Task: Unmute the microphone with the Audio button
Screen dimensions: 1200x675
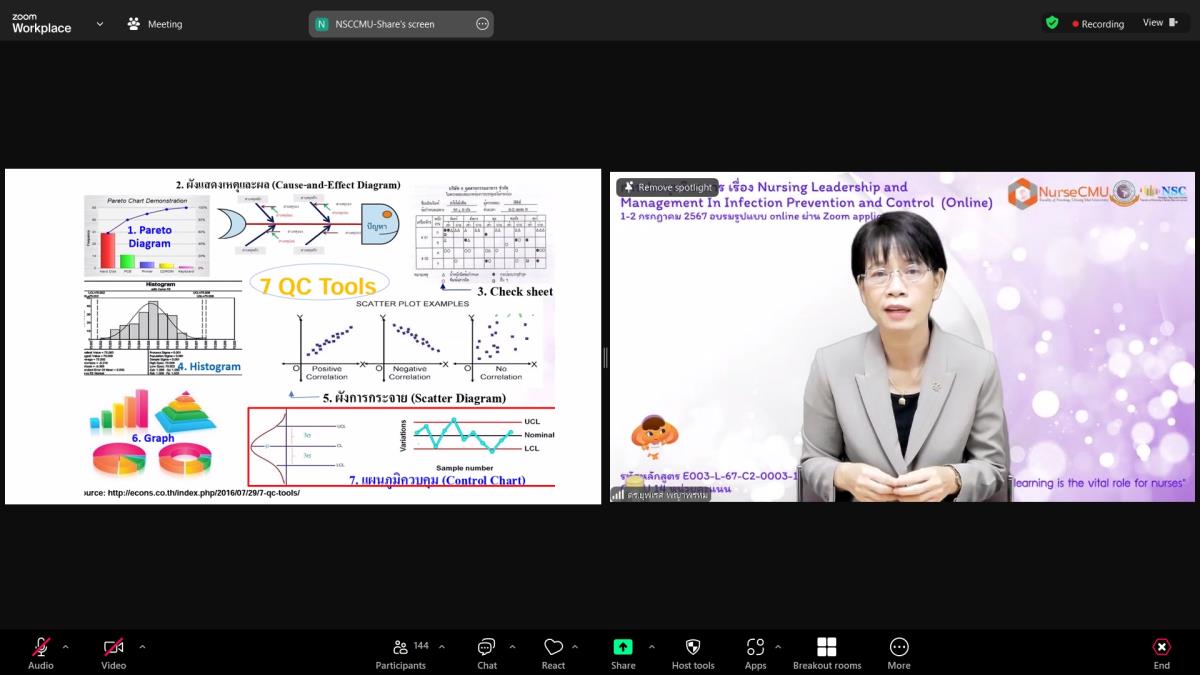Action: [41, 653]
